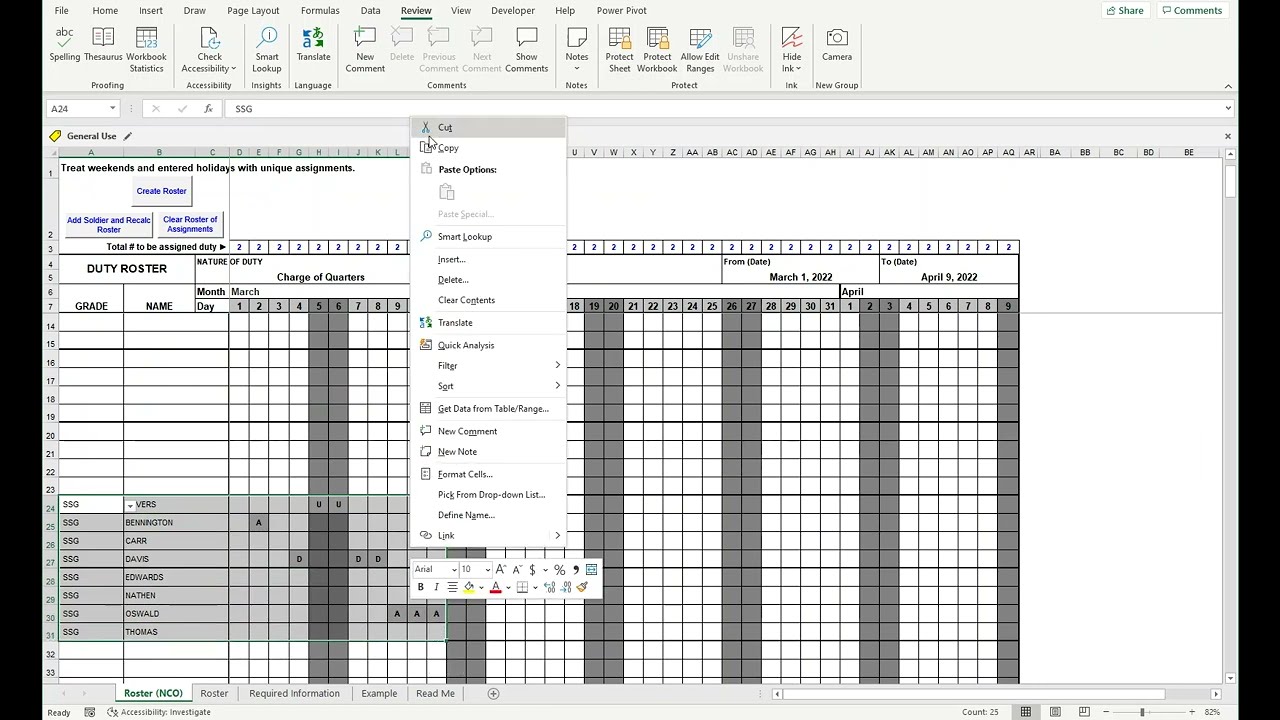
Task: Open the fill color dropdown arrow
Action: (x=481, y=588)
